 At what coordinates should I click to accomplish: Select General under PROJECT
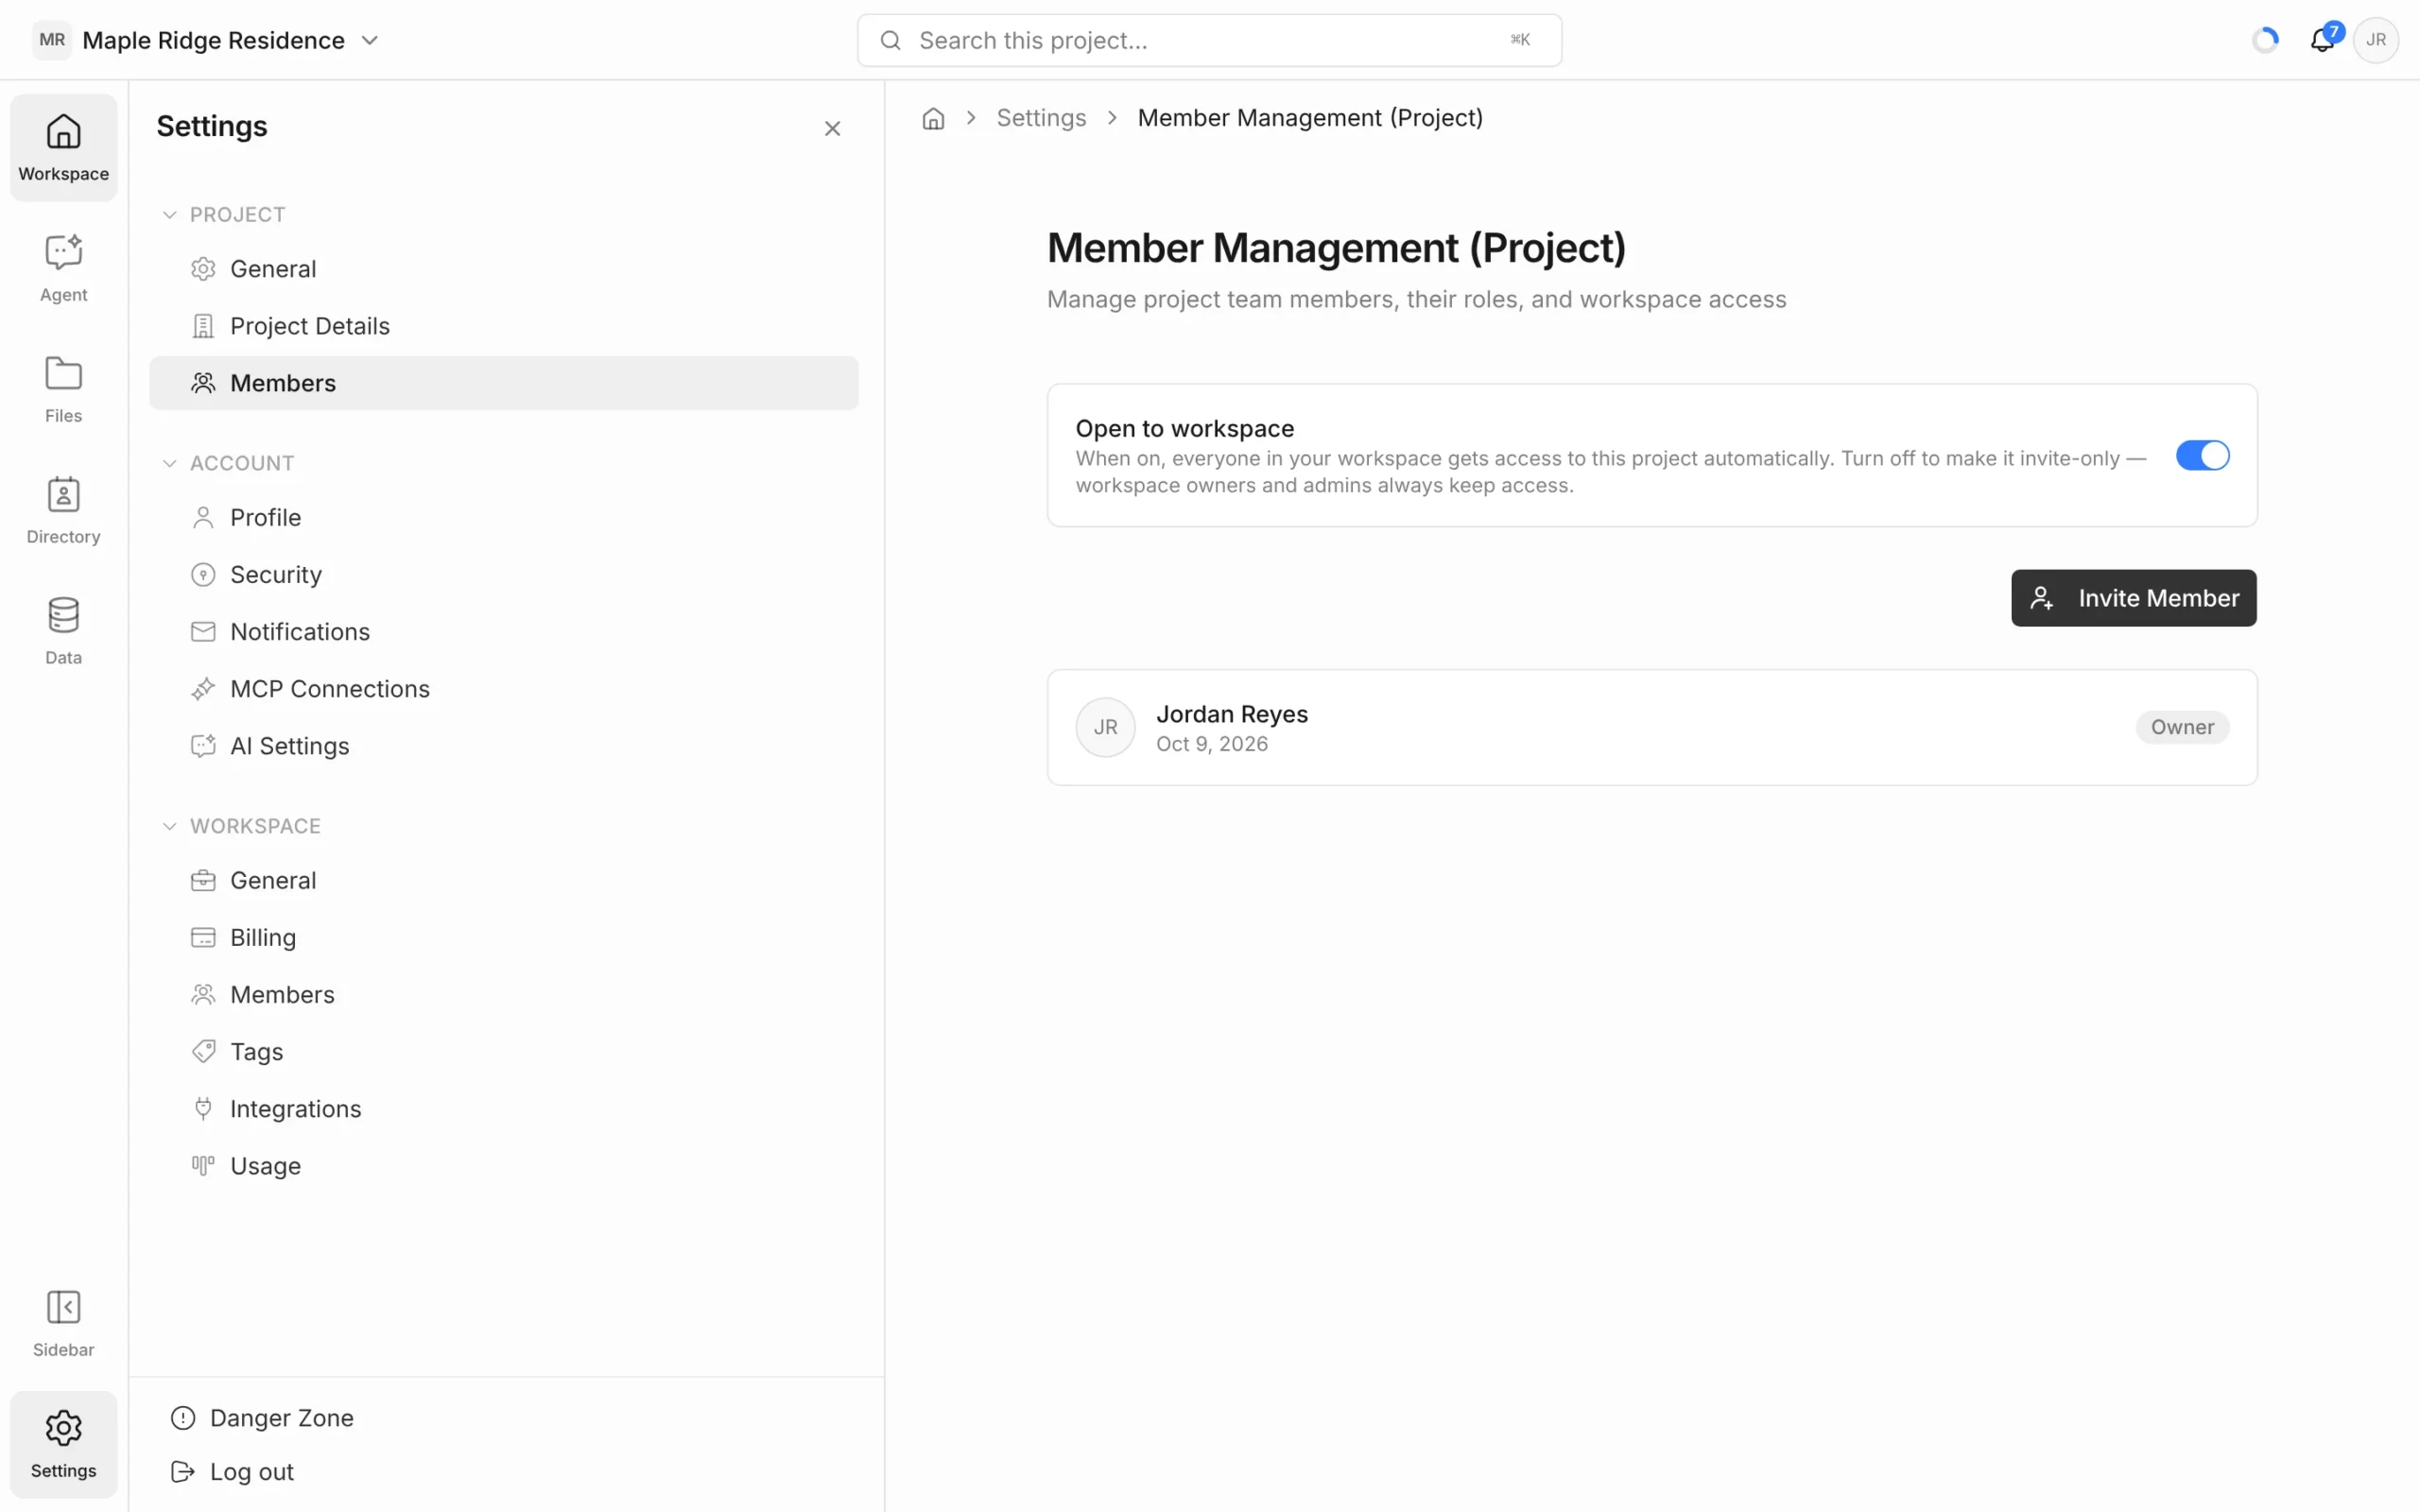tap(504, 269)
